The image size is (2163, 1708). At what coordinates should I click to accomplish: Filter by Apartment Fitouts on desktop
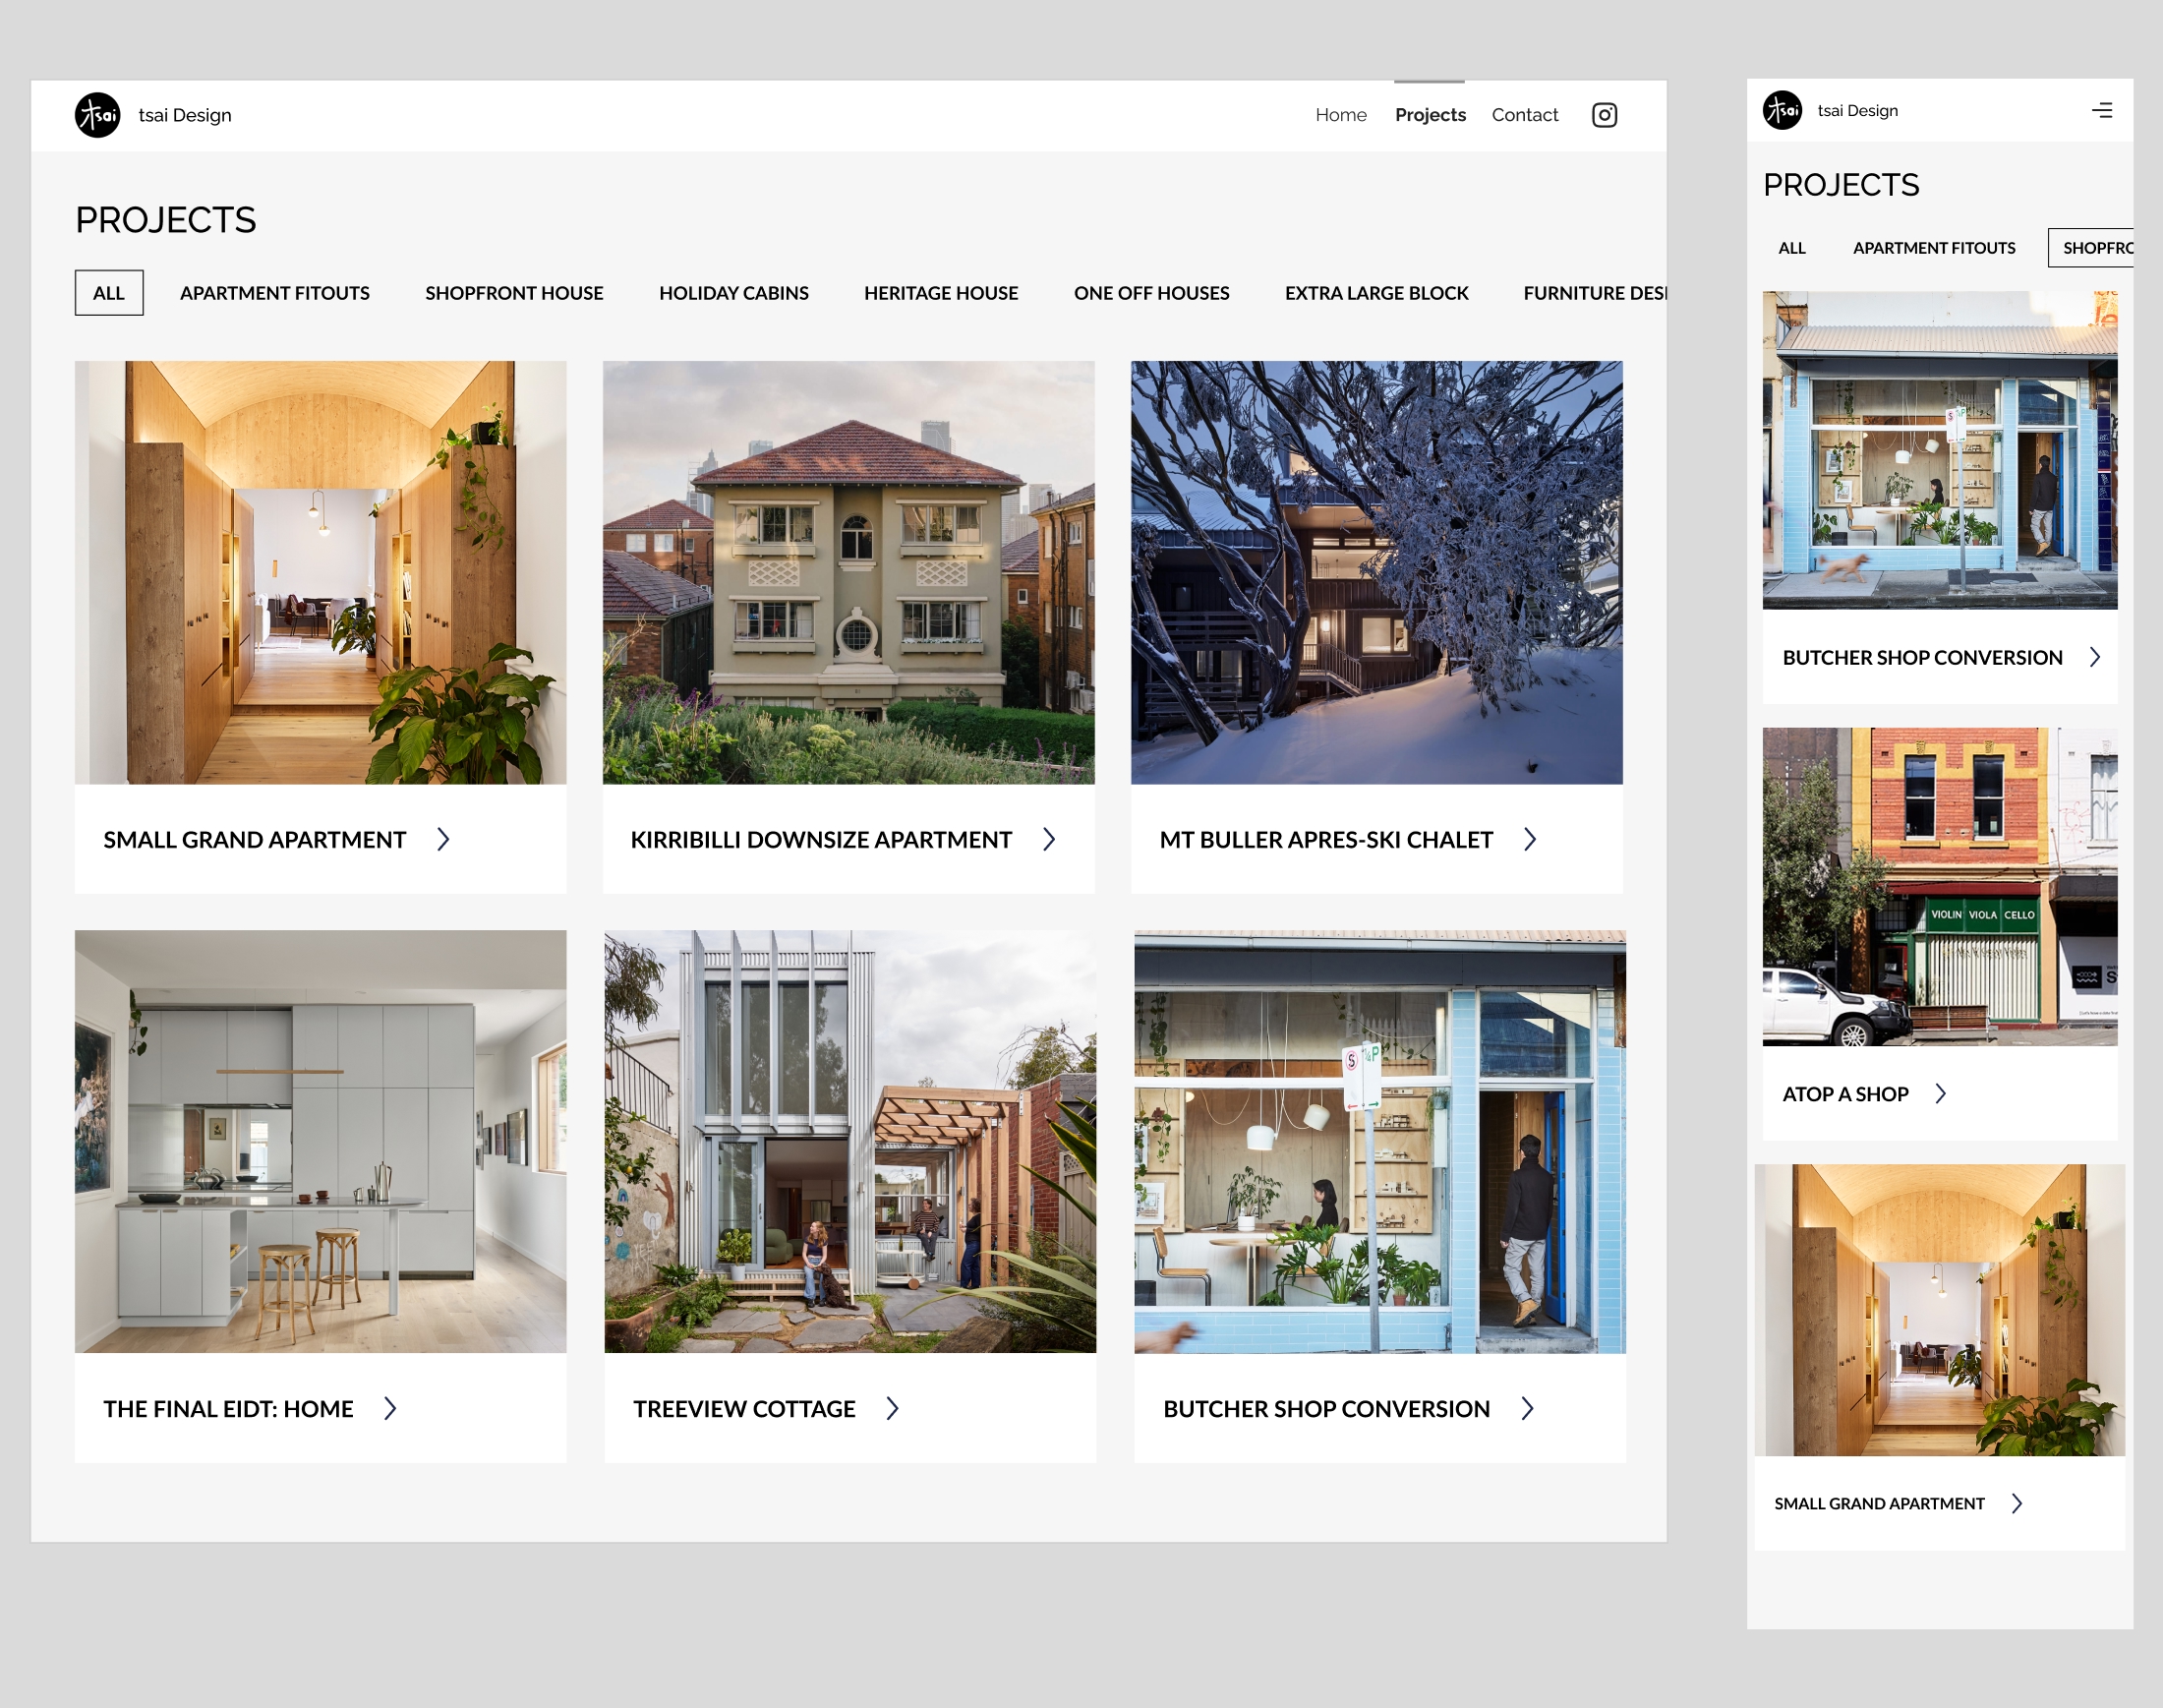[275, 293]
